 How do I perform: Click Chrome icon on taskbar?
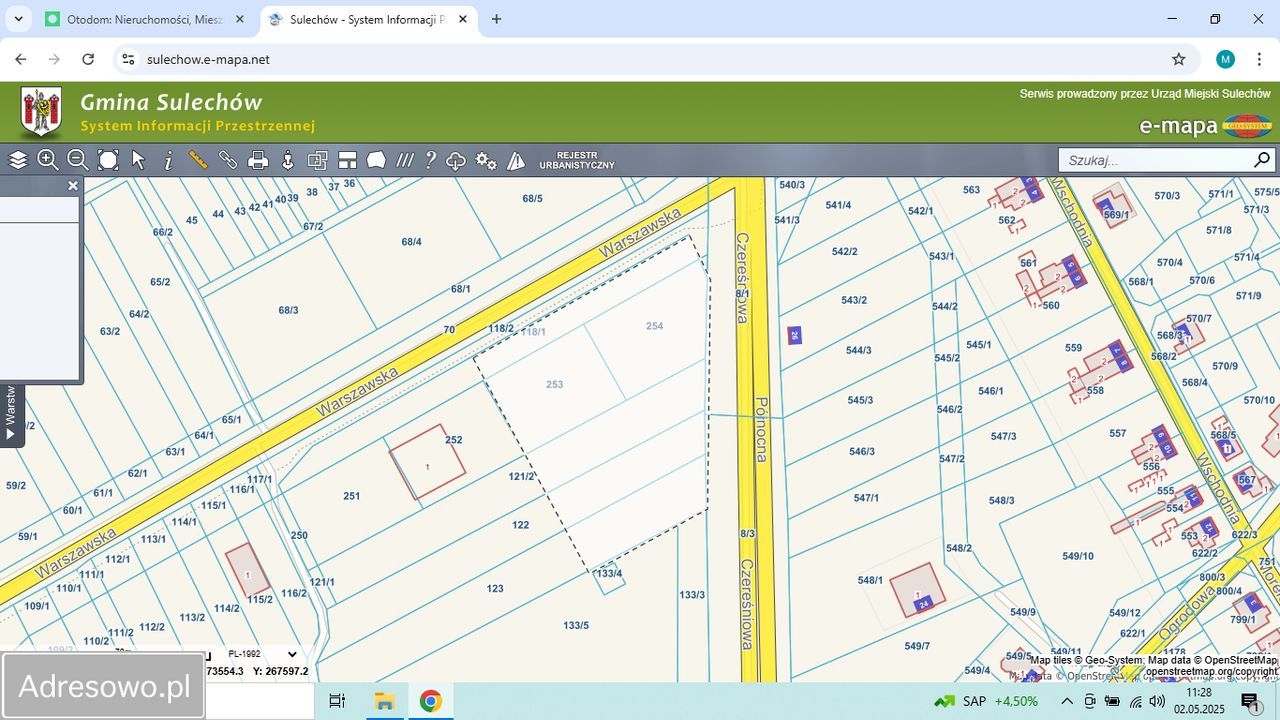pyautogui.click(x=430, y=701)
